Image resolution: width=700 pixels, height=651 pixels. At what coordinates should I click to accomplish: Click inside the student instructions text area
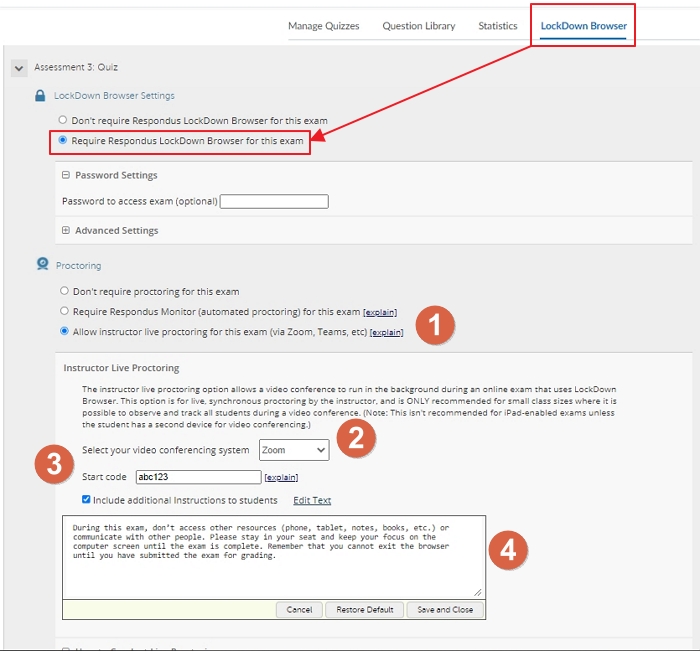click(x=274, y=557)
